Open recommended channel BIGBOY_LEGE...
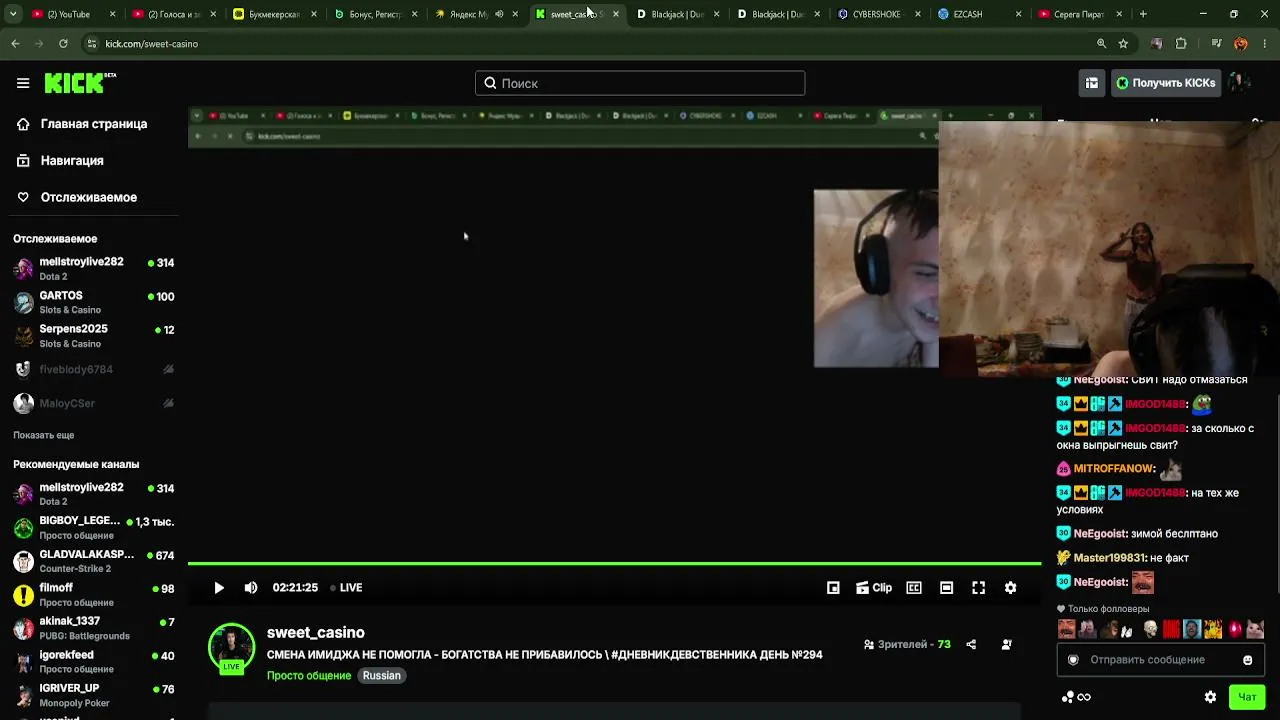This screenshot has width=1280, height=720. coord(93,527)
